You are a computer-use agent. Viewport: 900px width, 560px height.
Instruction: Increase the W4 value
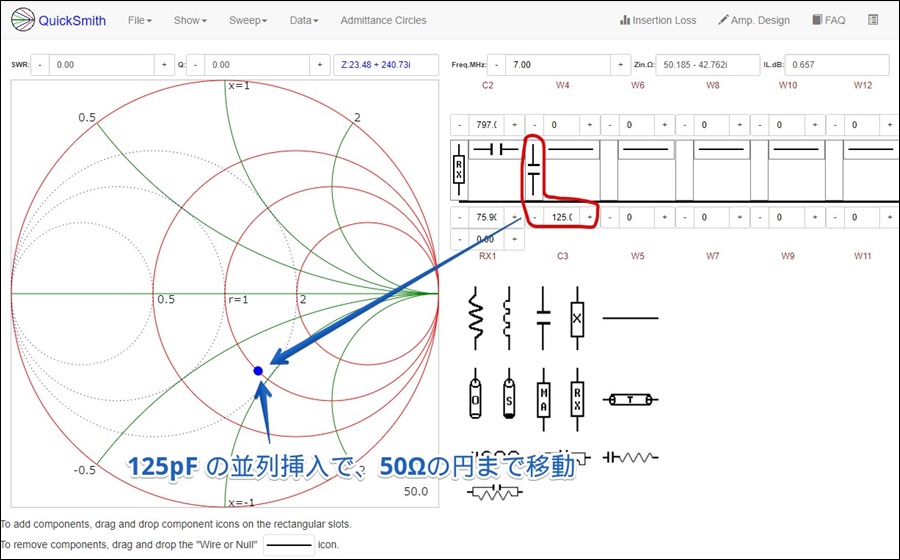(589, 125)
